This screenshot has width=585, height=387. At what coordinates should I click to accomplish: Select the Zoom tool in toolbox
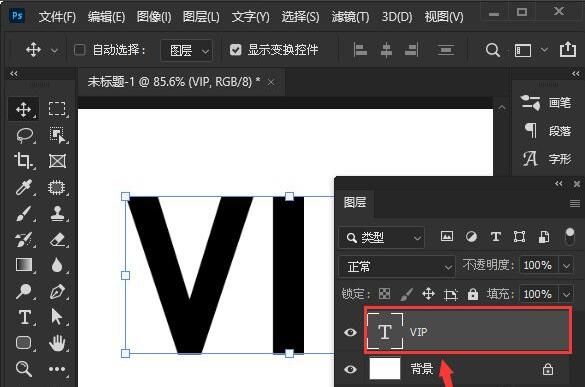tap(24, 369)
